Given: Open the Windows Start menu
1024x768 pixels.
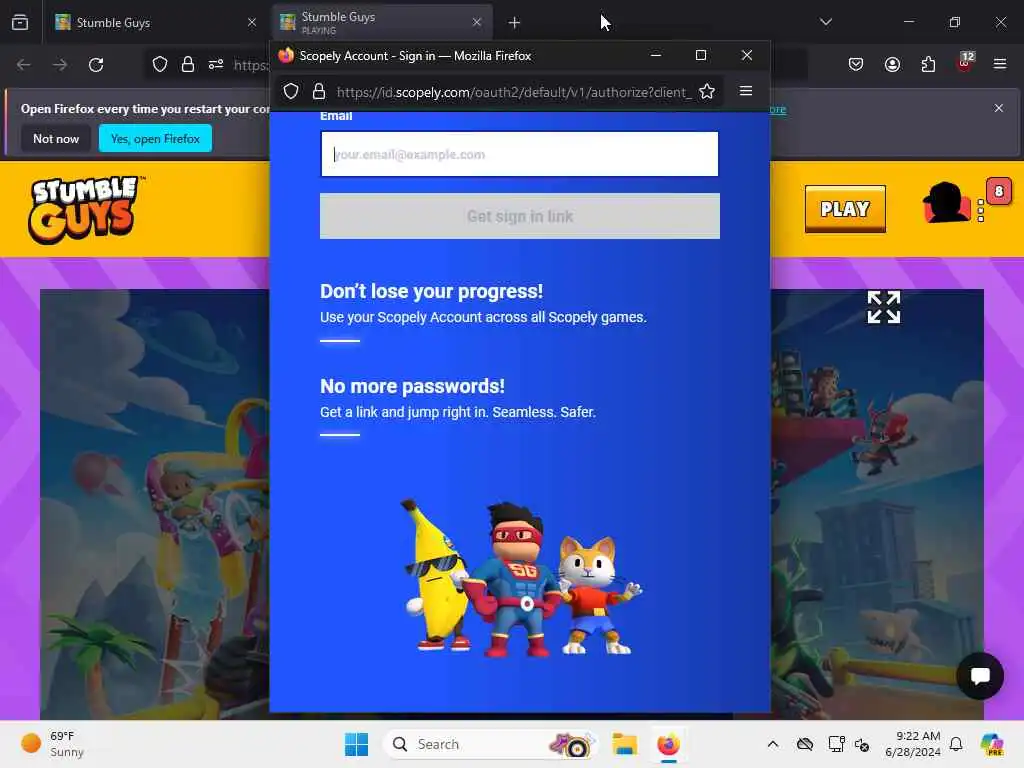Looking at the screenshot, I should tap(357, 744).
